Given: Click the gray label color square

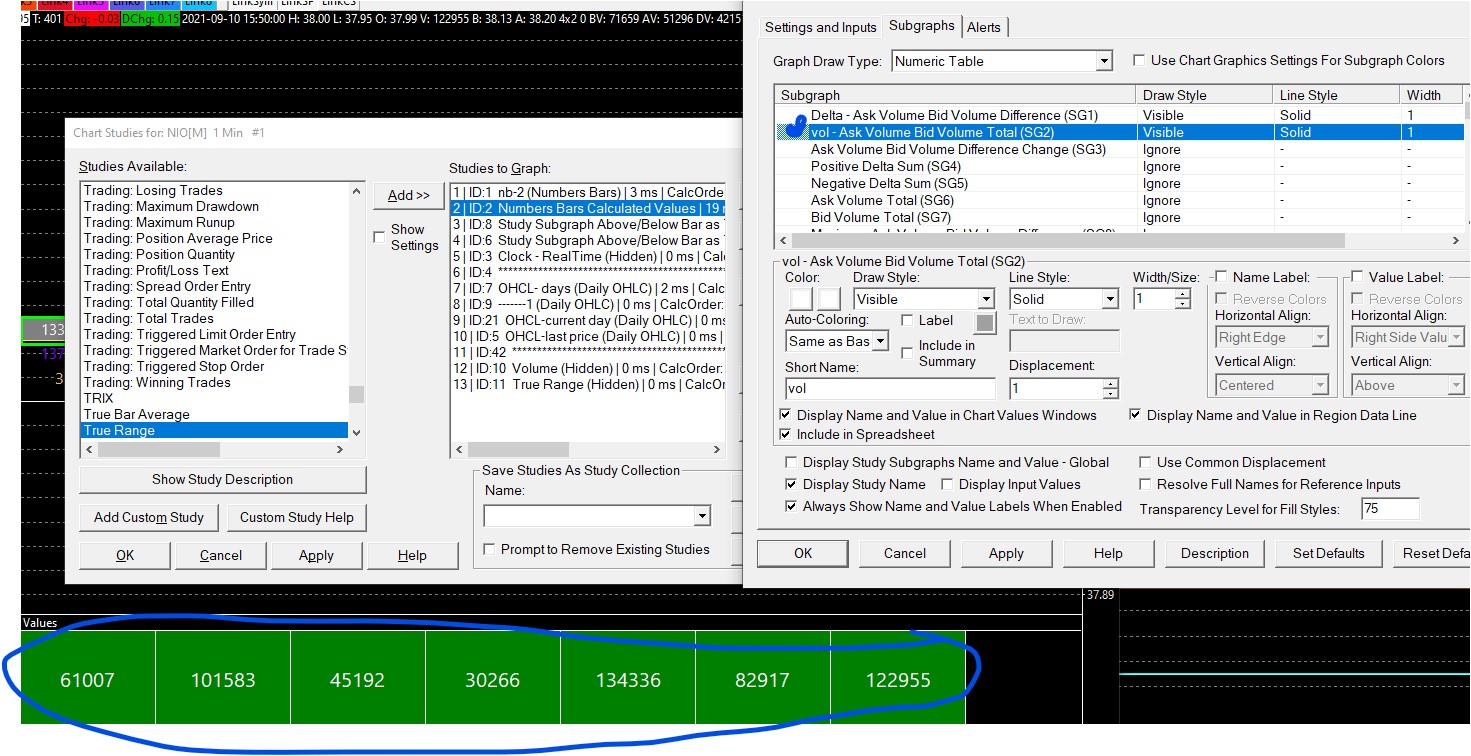Looking at the screenshot, I should [985, 323].
